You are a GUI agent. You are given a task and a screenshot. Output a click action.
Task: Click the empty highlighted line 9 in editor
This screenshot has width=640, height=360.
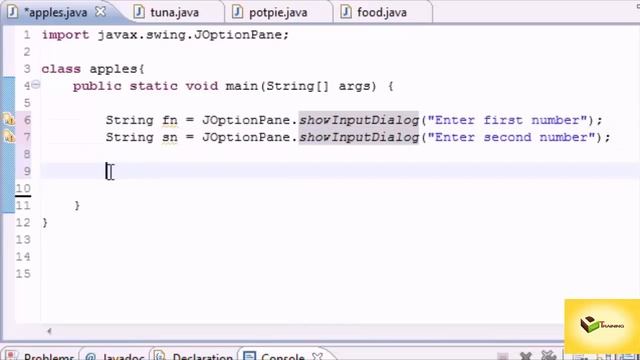click(x=340, y=171)
